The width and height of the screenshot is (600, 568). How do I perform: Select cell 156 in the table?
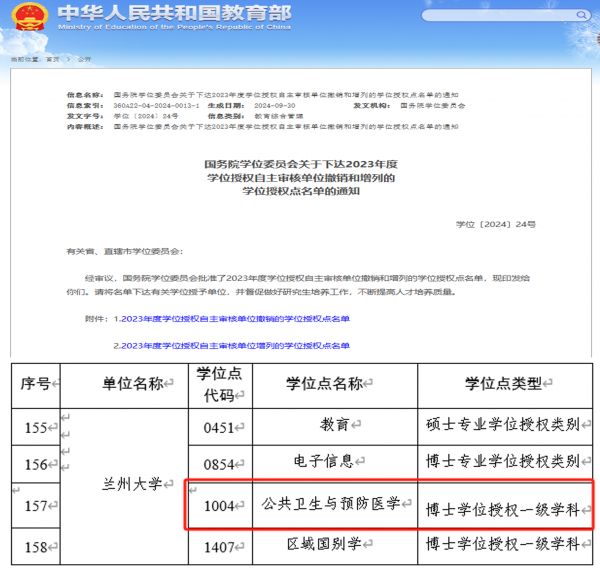coord(36,464)
